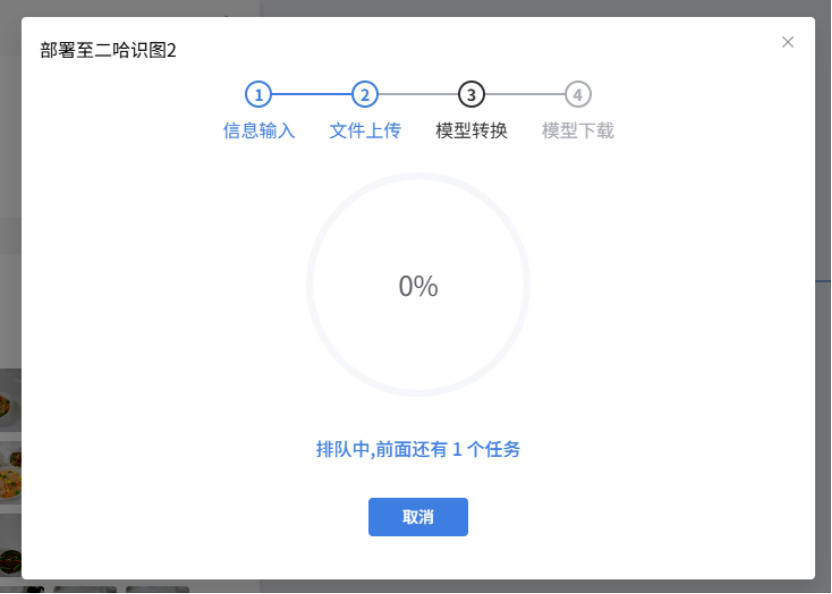Go to the 信息输入 step label
The width and height of the screenshot is (832, 594).
click(258, 131)
